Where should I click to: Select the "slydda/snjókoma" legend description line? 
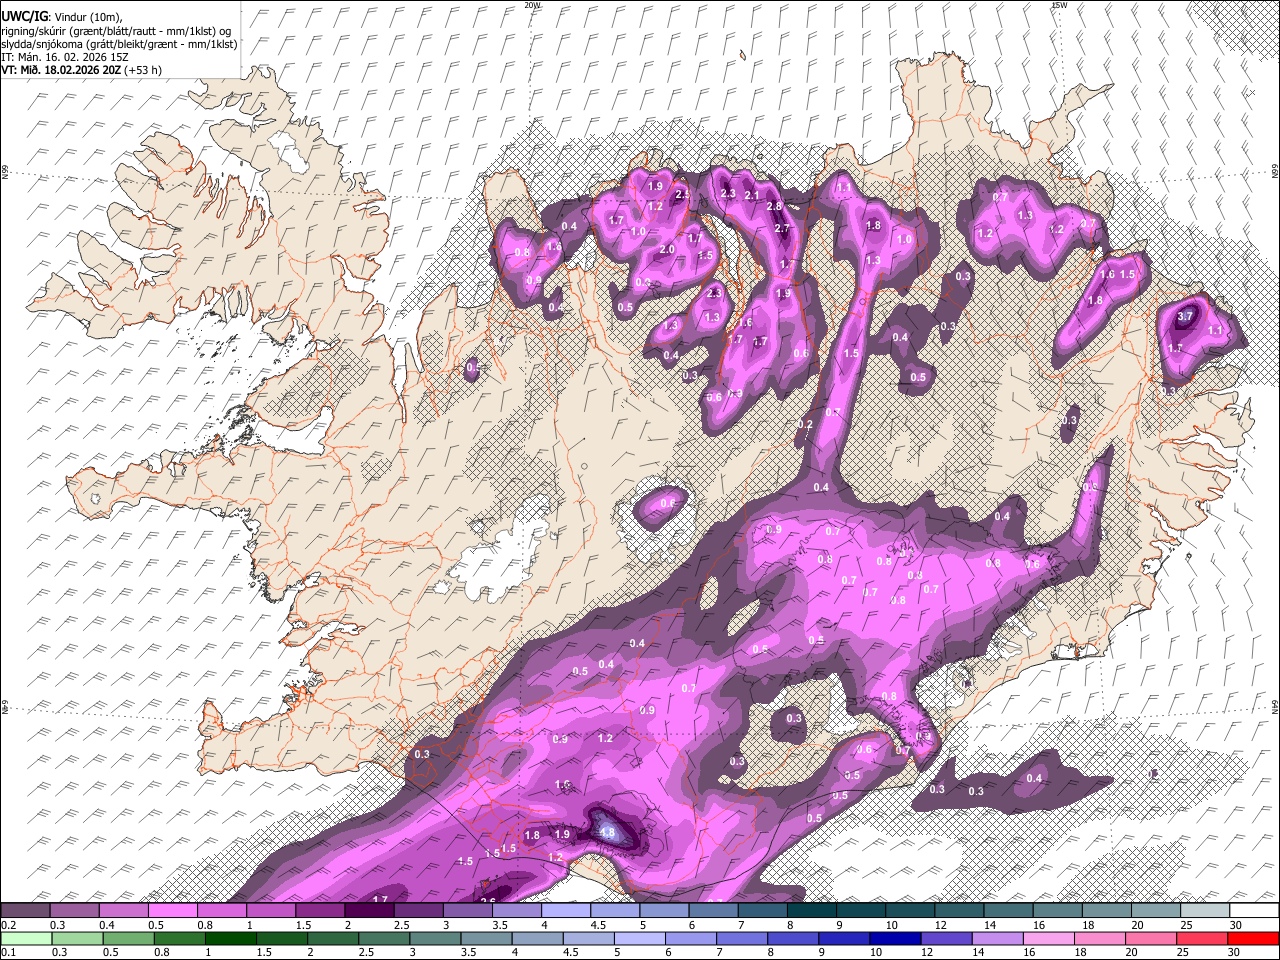click(119, 44)
